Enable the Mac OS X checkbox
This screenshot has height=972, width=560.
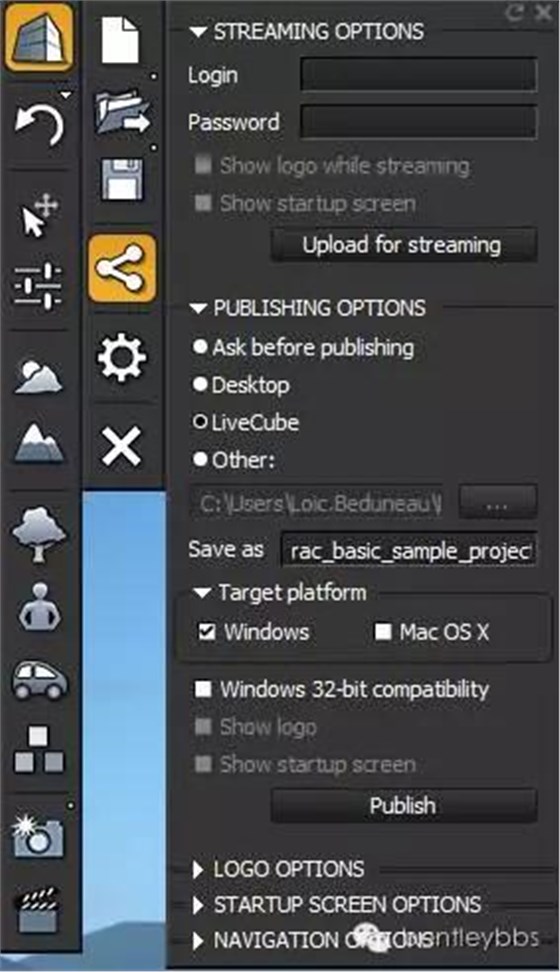coord(383,632)
